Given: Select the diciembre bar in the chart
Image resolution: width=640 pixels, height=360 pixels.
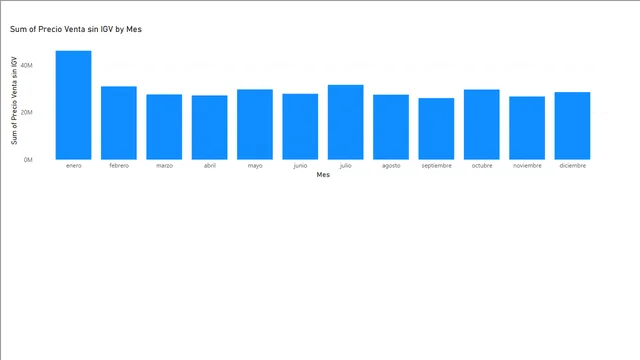Looking at the screenshot, I should [x=572, y=126].
